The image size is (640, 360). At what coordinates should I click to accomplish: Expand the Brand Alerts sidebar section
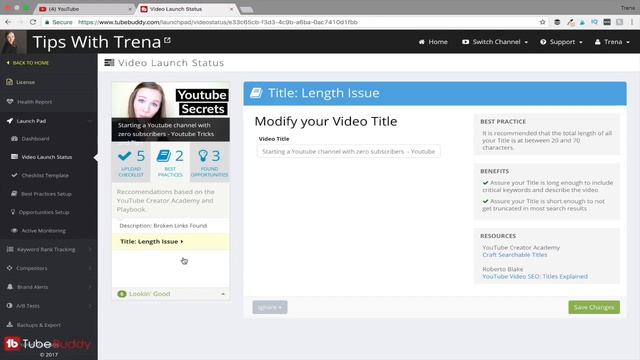[x=90, y=287]
